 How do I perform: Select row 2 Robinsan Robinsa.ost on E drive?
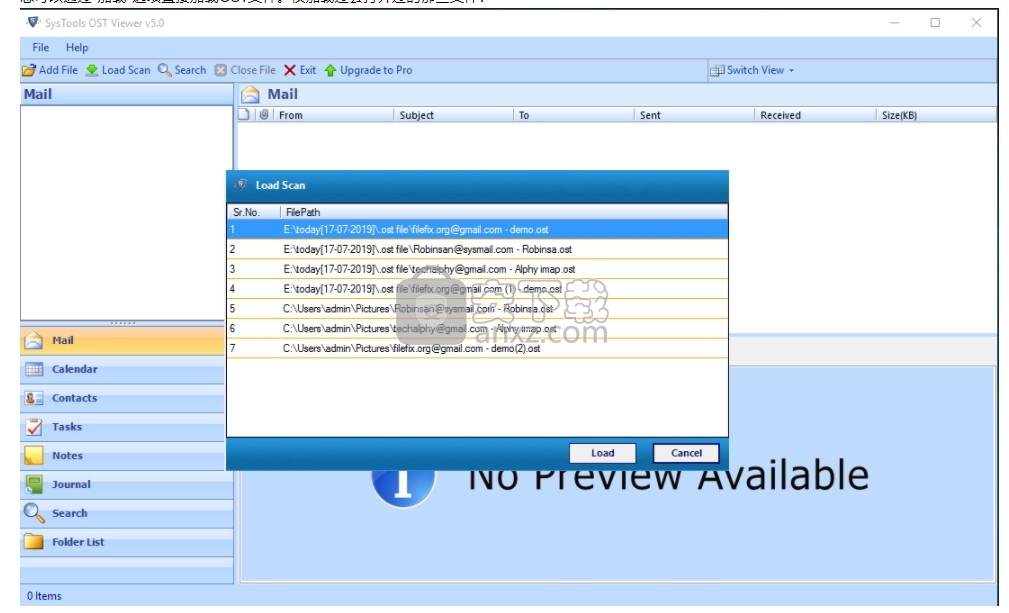click(477, 250)
